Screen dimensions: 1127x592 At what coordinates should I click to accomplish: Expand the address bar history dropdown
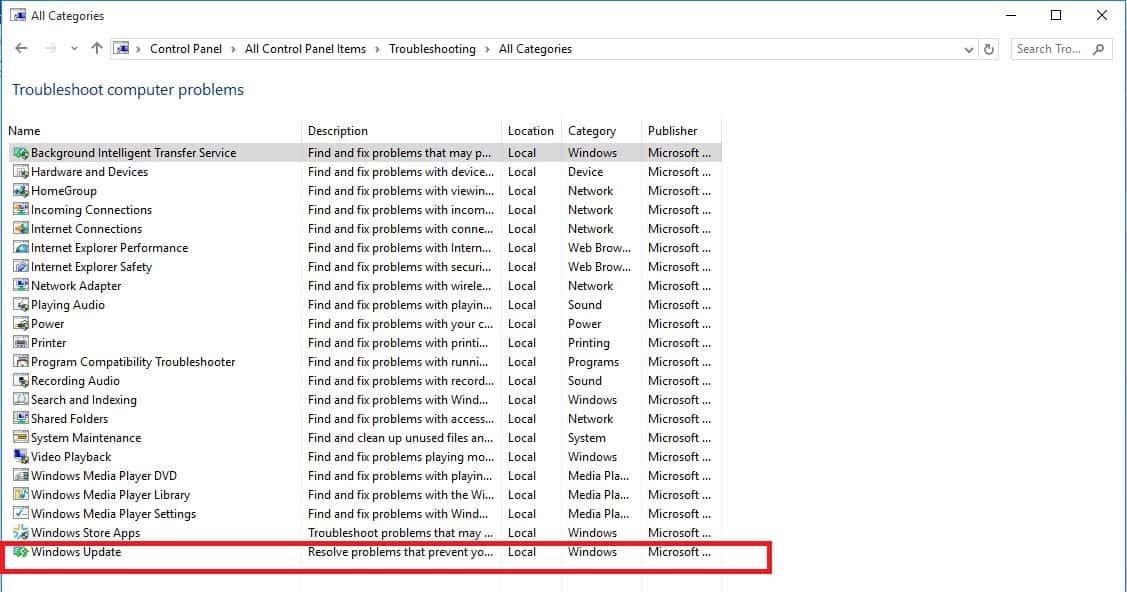pyautogui.click(x=969, y=50)
